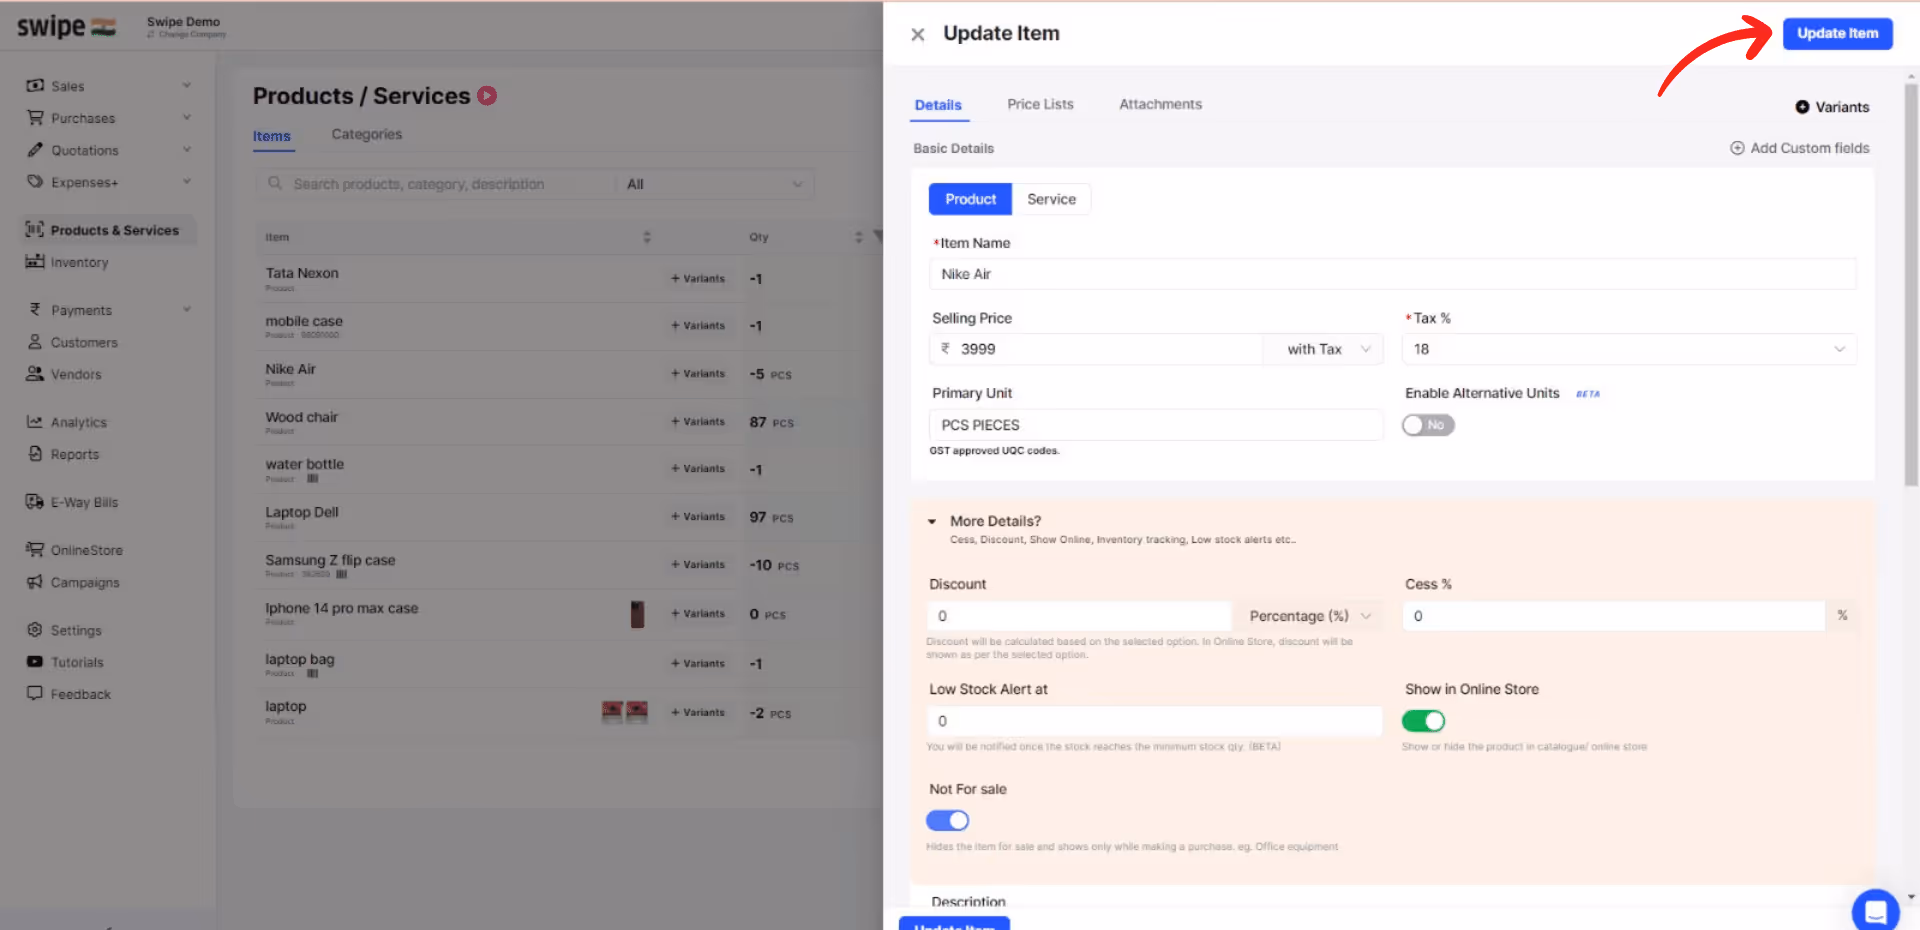This screenshot has width=1920, height=930.
Task: Close the Update Item panel with X
Action: 917,35
